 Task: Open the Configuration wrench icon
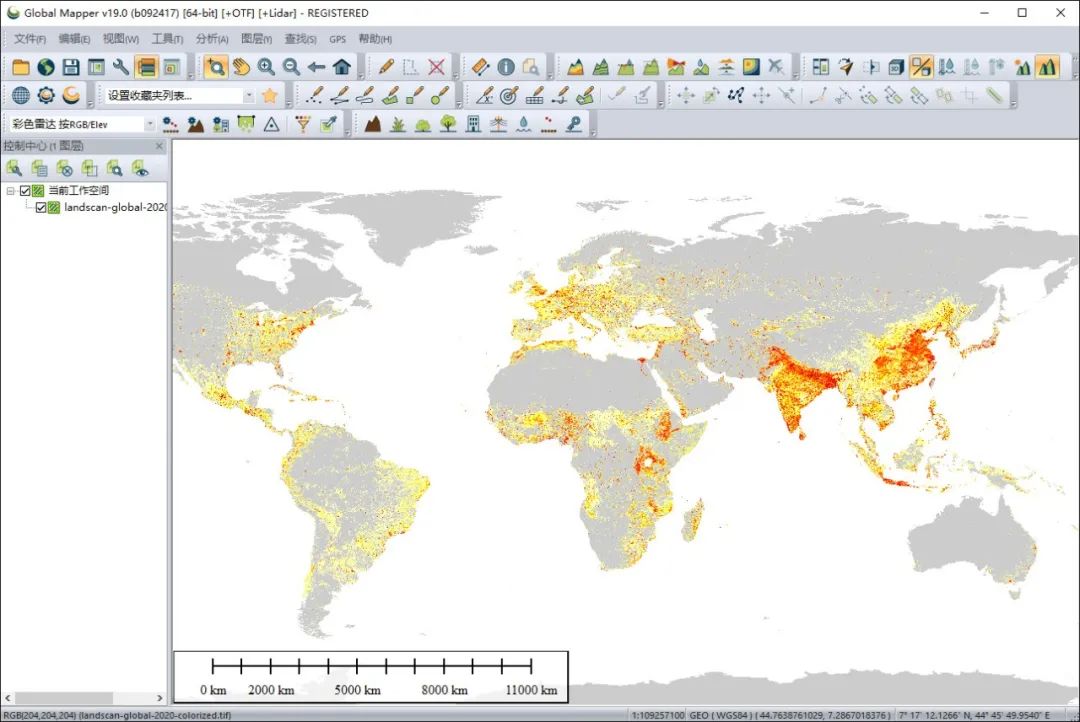[121, 67]
